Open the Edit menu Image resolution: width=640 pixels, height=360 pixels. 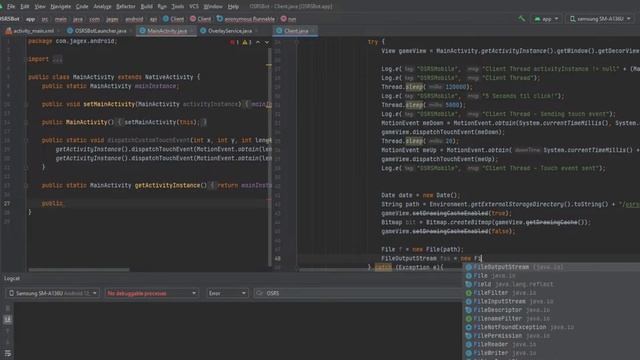point(25,7)
